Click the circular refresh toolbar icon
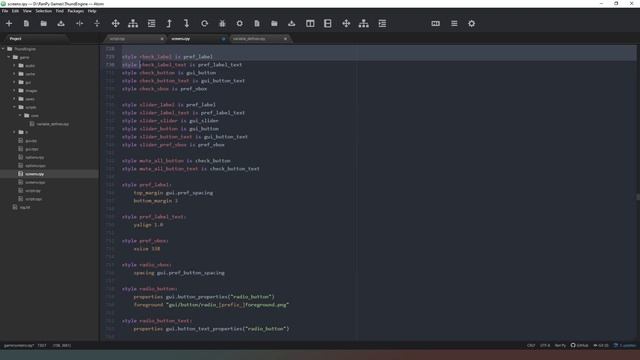The height and width of the screenshot is (360, 640). click(204, 24)
